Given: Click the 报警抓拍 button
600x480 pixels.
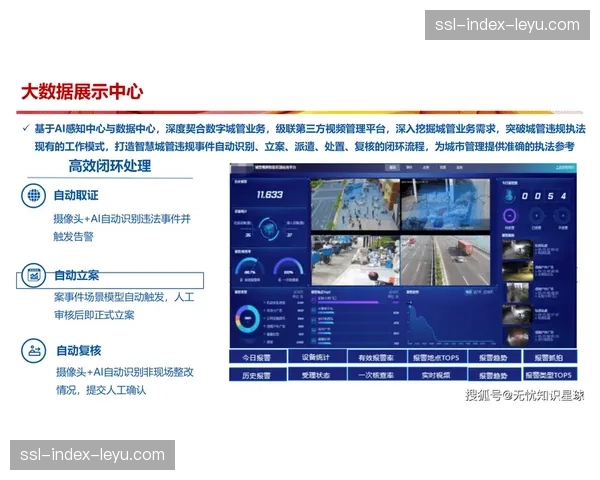Looking at the screenshot, I should click(x=549, y=358).
